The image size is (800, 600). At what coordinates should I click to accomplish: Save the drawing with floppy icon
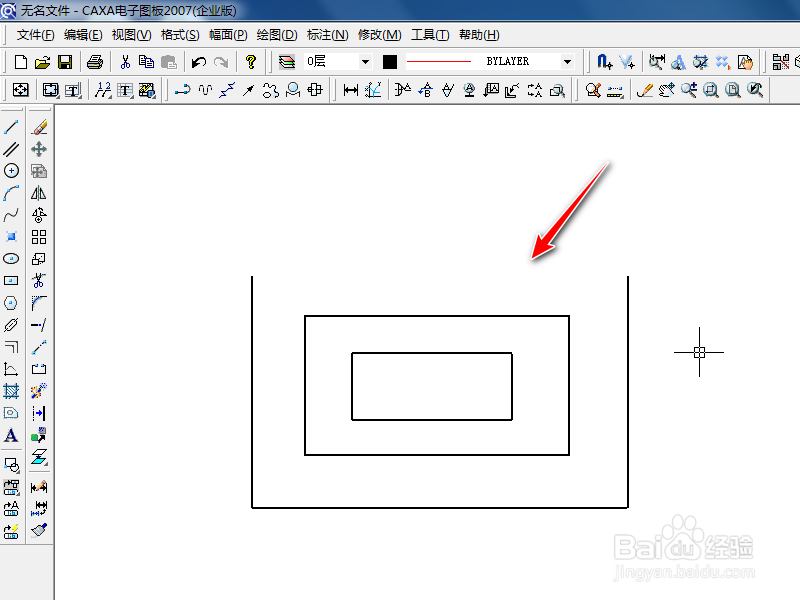(x=65, y=62)
